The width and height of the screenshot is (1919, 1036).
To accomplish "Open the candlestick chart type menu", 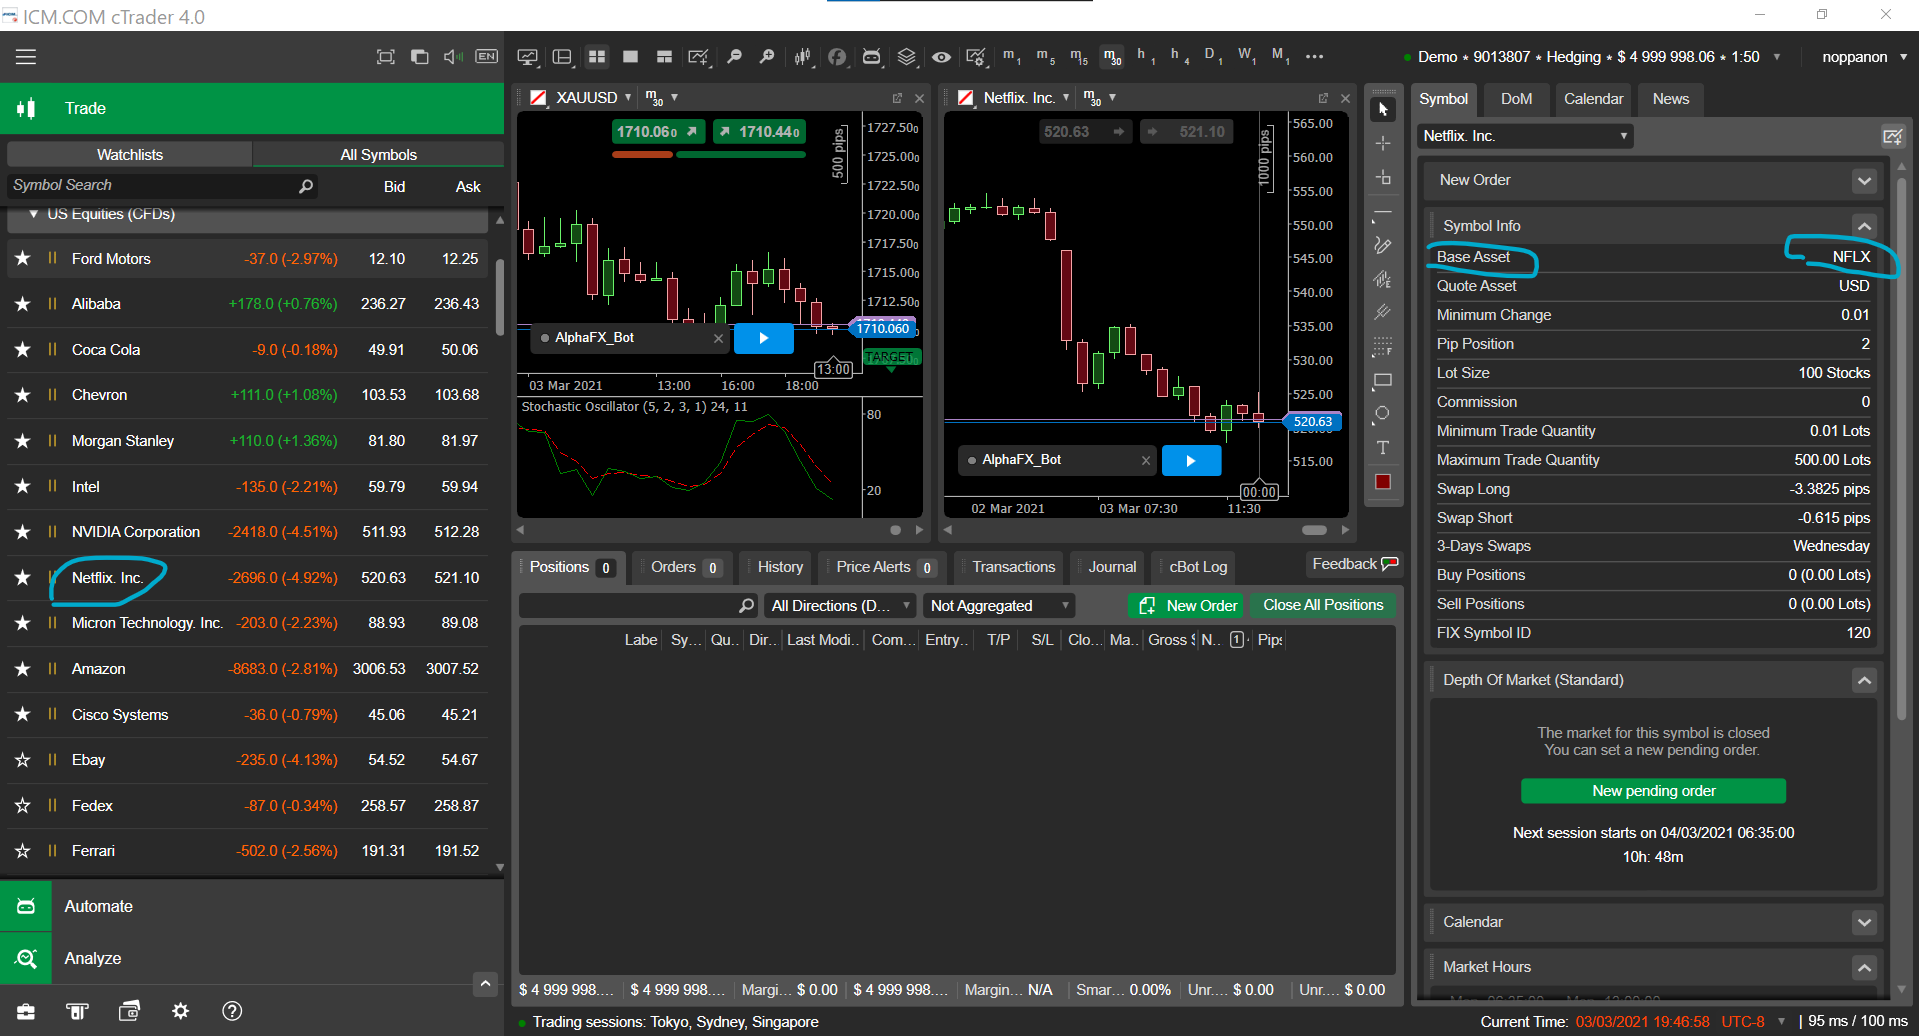I will (802, 57).
